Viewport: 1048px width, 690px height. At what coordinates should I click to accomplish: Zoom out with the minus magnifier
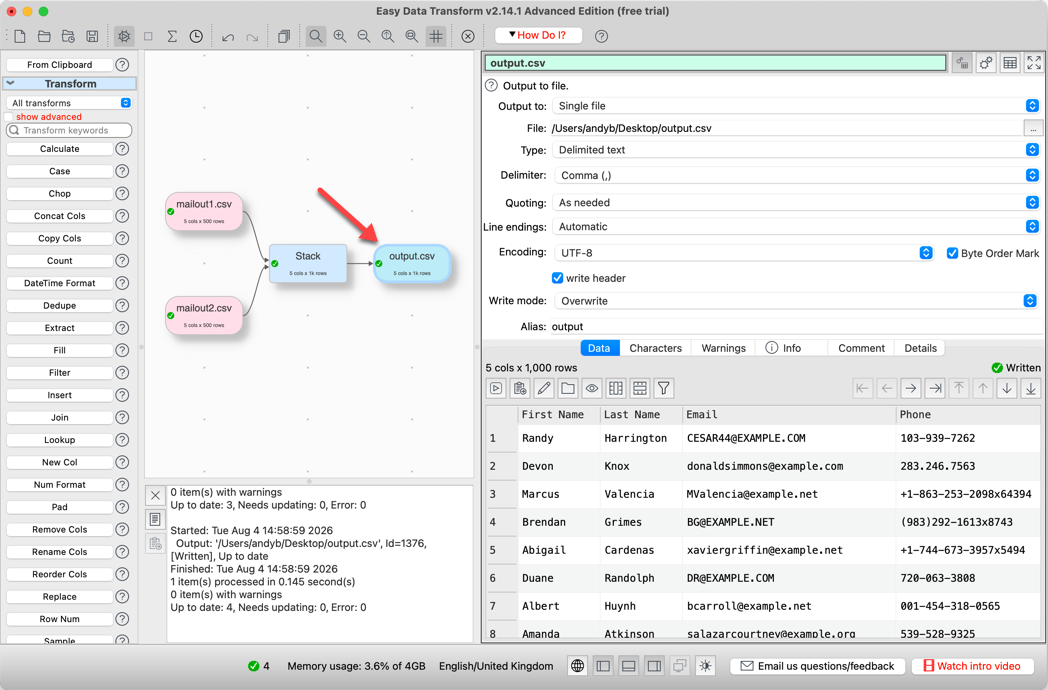[364, 36]
